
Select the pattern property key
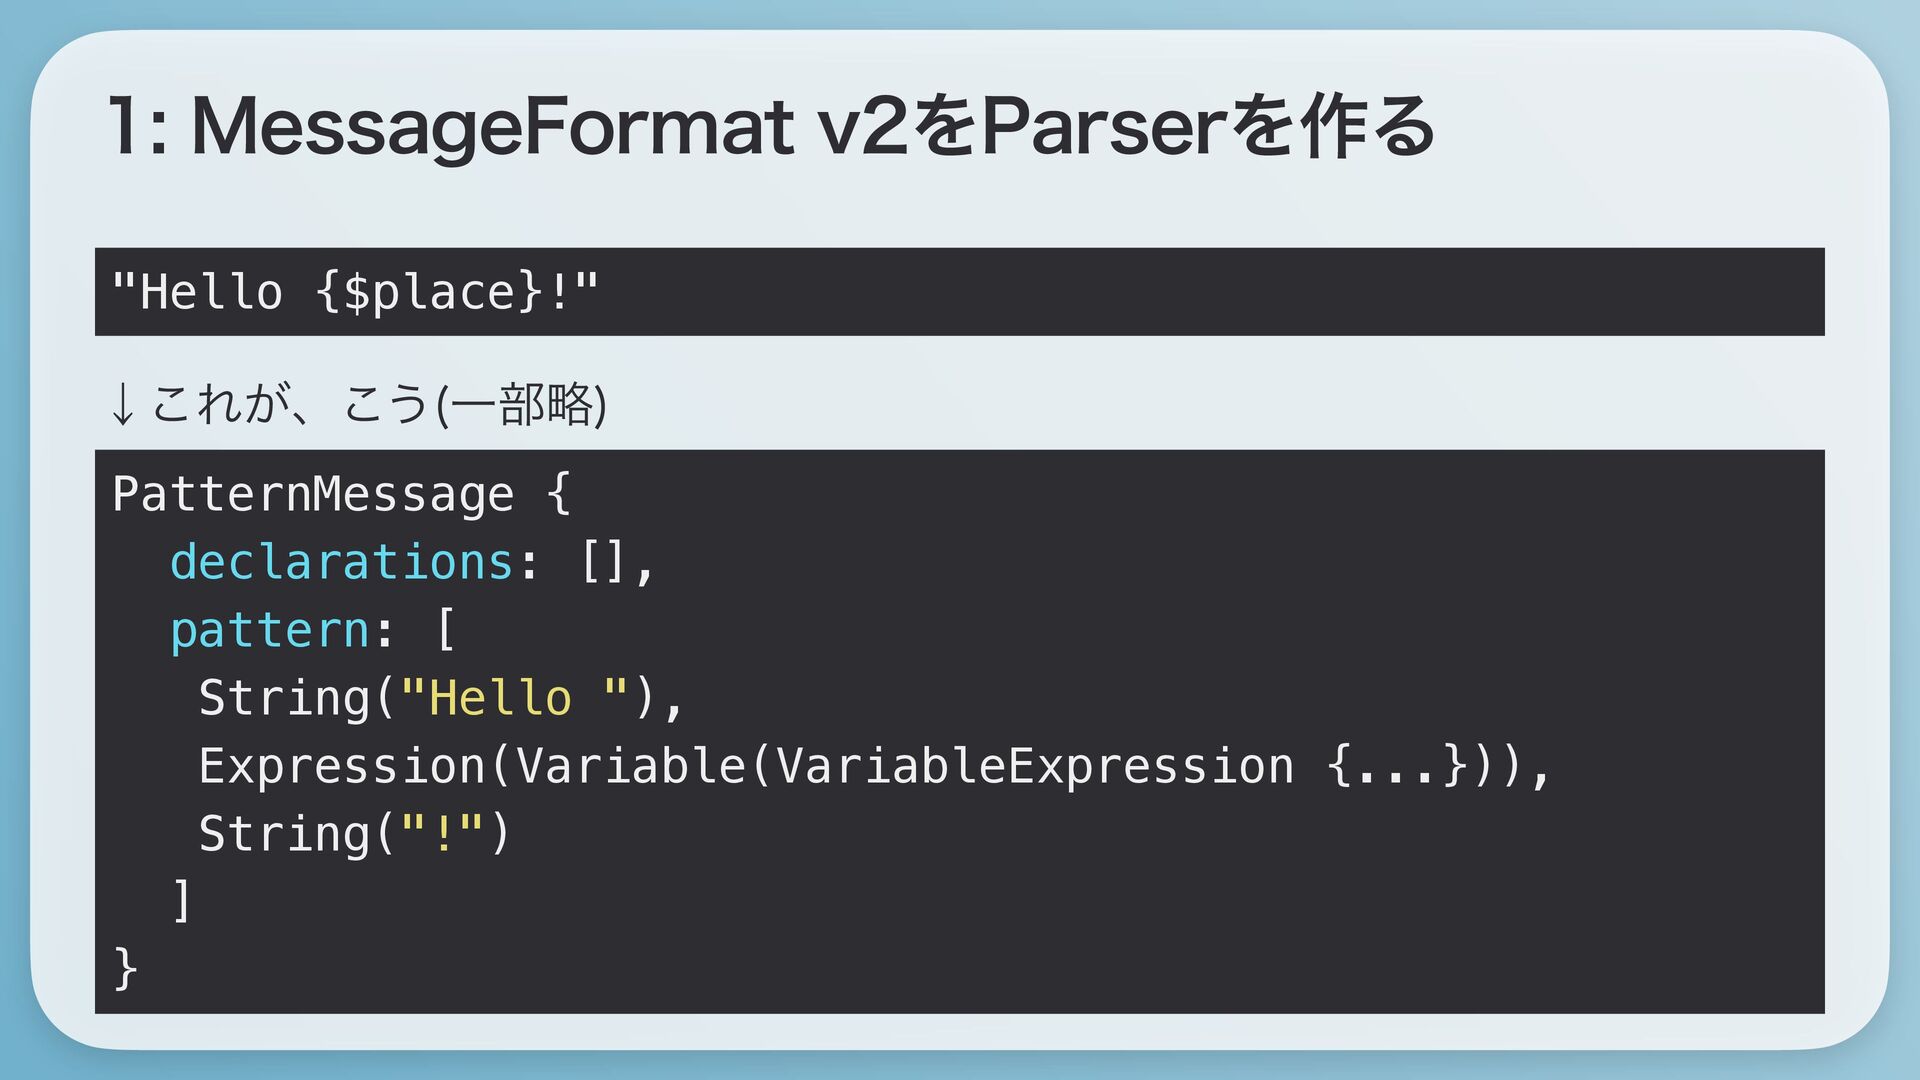click(270, 631)
